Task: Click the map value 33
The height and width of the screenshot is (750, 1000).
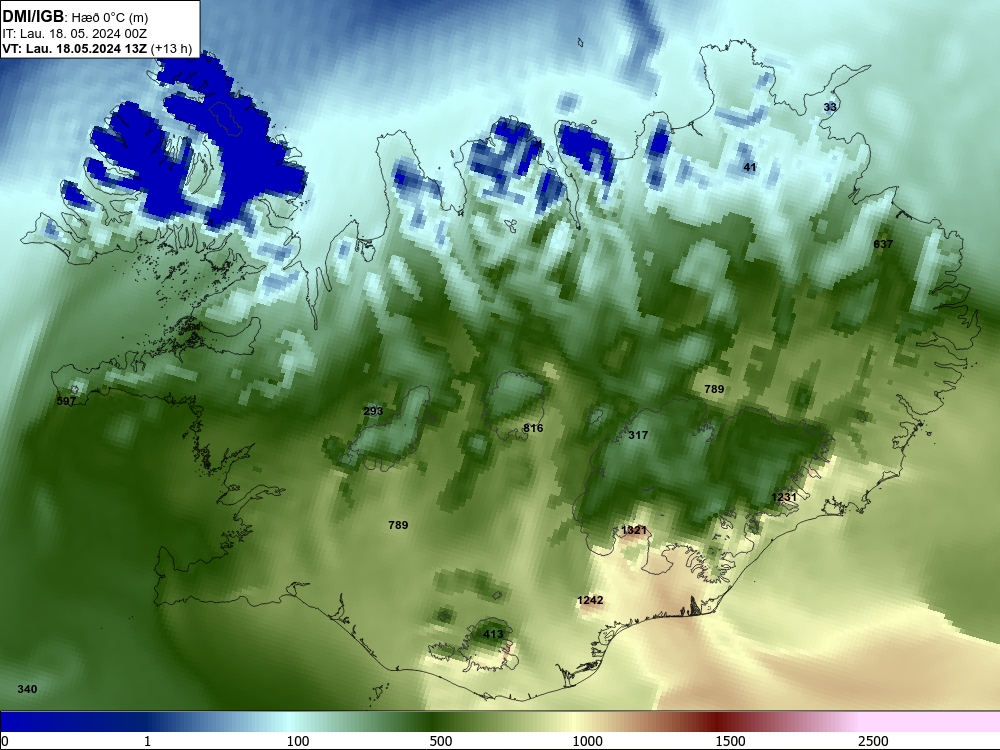Action: tap(830, 107)
